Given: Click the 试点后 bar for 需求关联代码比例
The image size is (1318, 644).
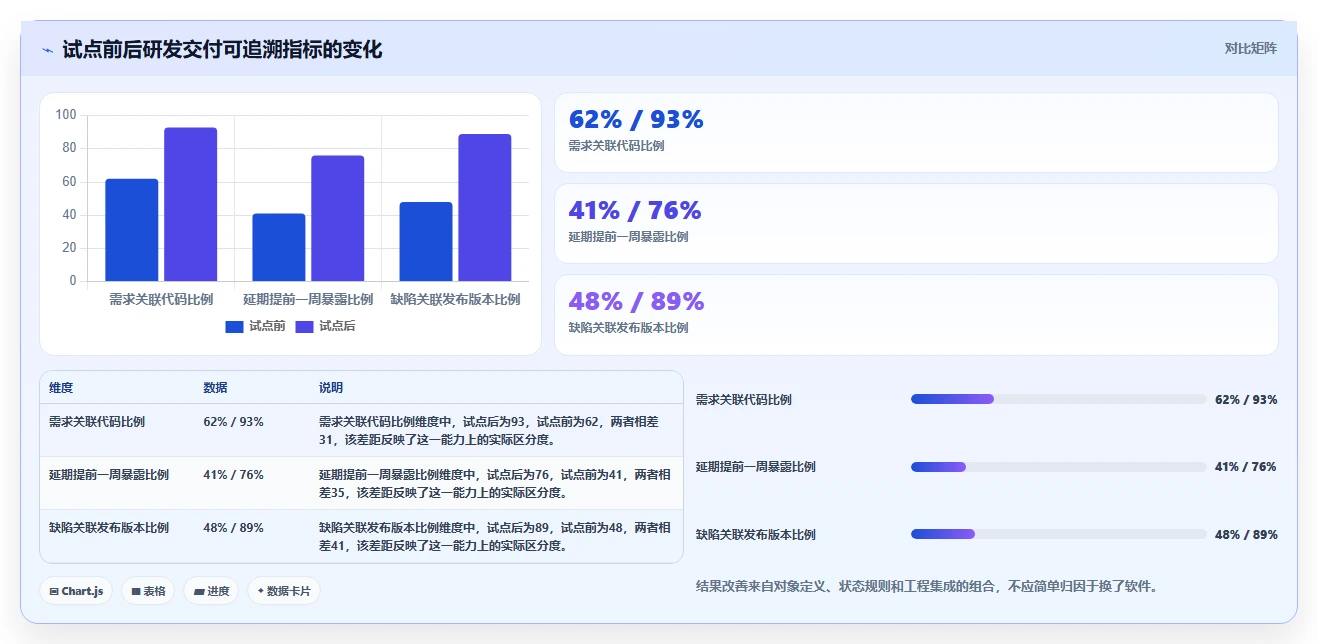Looking at the screenshot, I should tap(191, 204).
